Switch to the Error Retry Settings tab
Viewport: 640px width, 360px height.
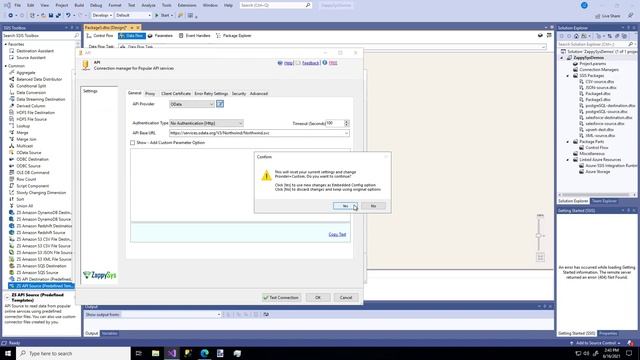tap(211, 93)
